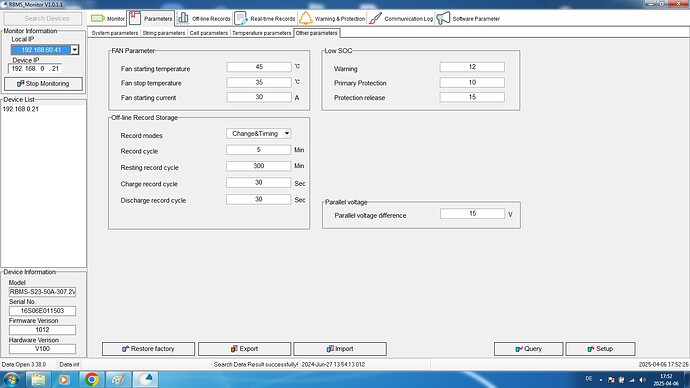Edit Resting record cycle field
690x388 pixels.
(258, 166)
